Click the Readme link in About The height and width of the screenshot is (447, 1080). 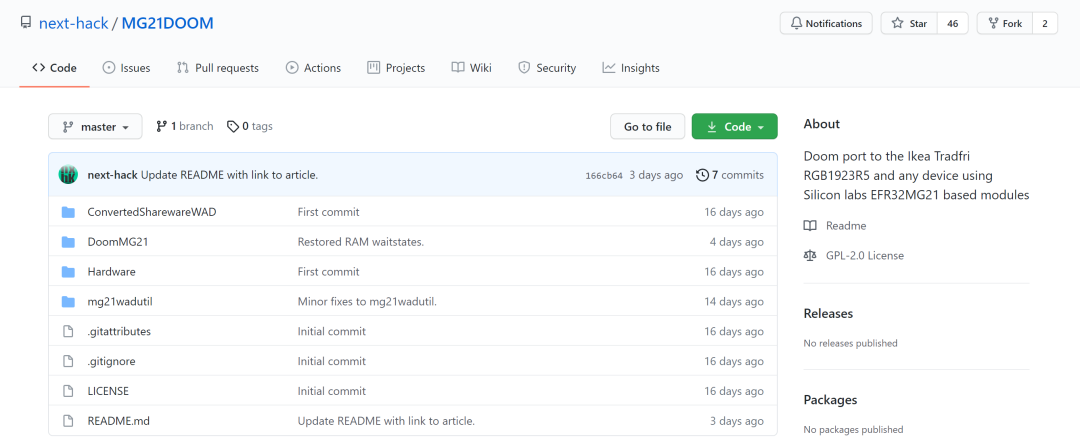point(846,225)
